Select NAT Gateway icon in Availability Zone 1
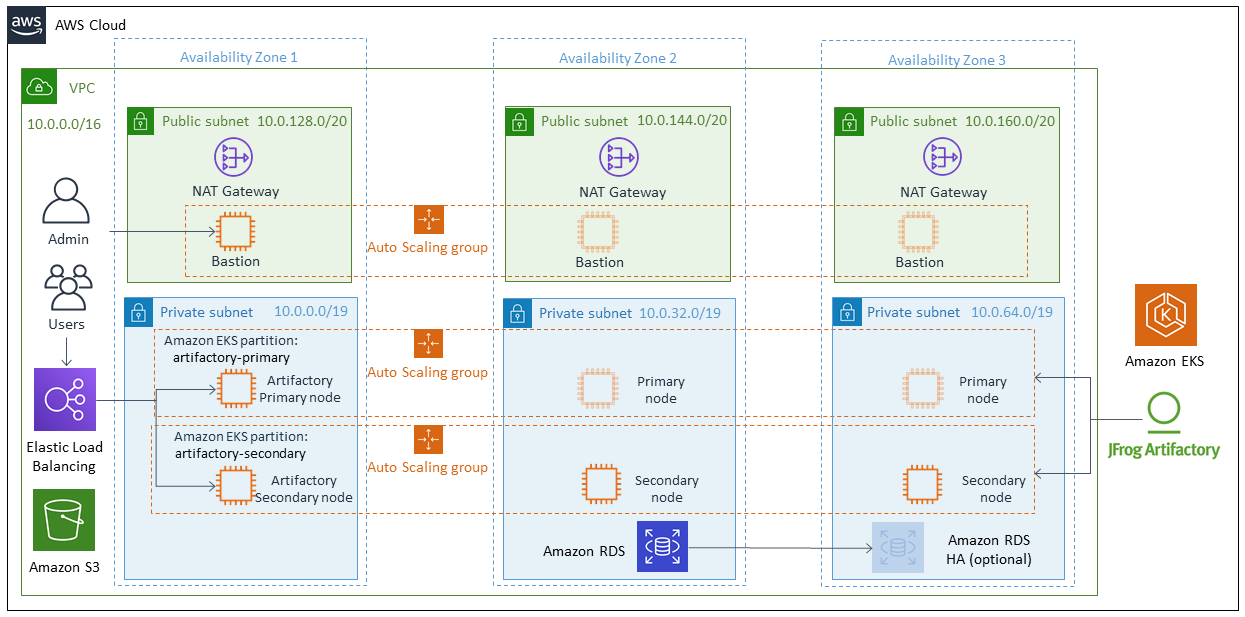This screenshot has height=617, width=1245. pyautogui.click(x=234, y=157)
